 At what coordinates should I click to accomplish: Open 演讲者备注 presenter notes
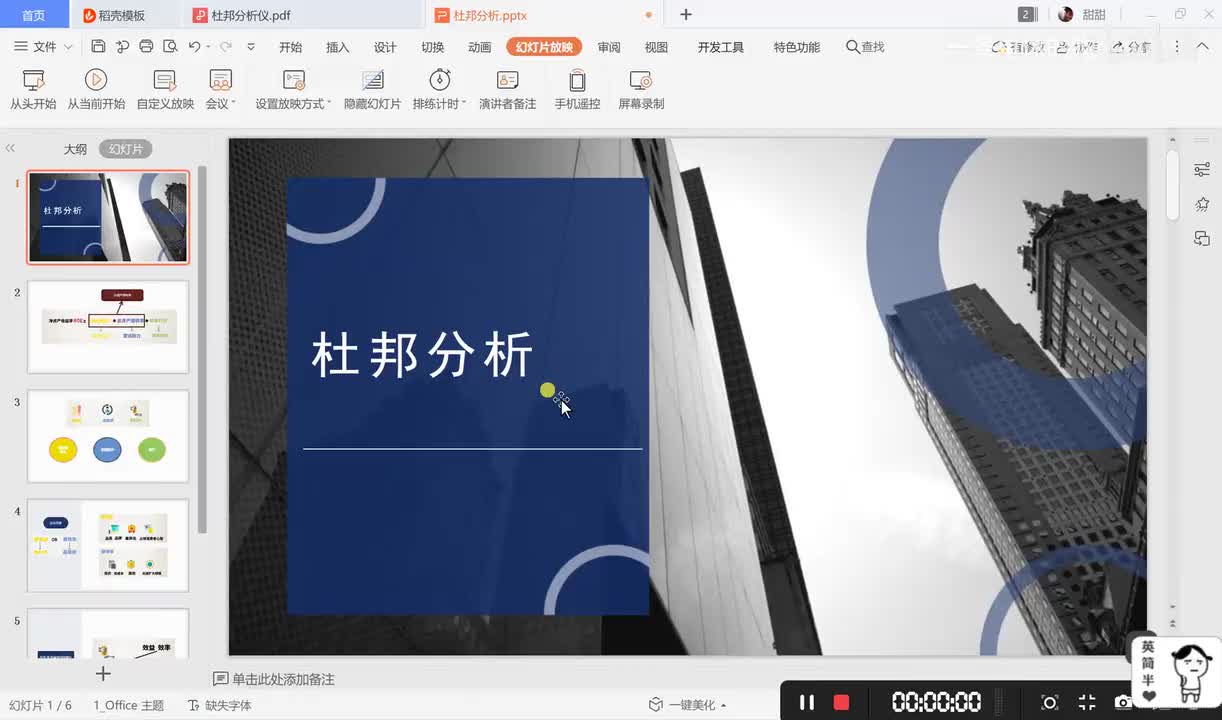(507, 89)
